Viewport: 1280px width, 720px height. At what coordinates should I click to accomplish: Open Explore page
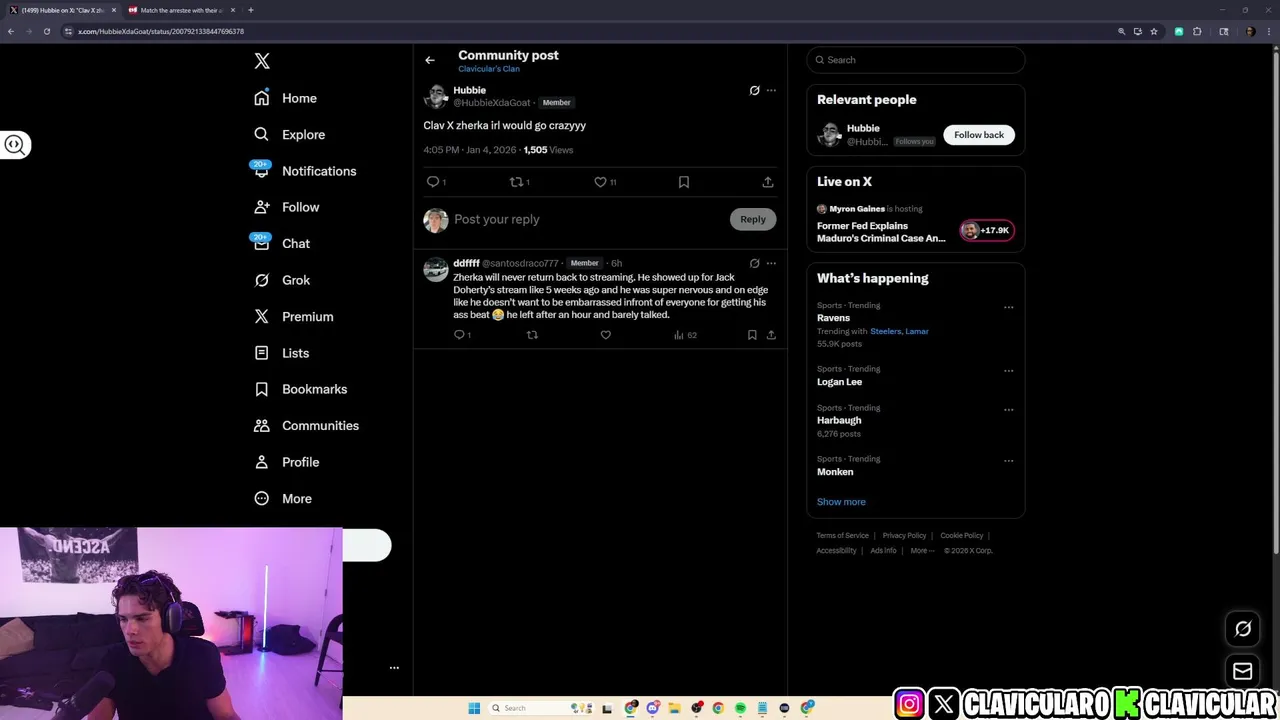tap(289, 134)
